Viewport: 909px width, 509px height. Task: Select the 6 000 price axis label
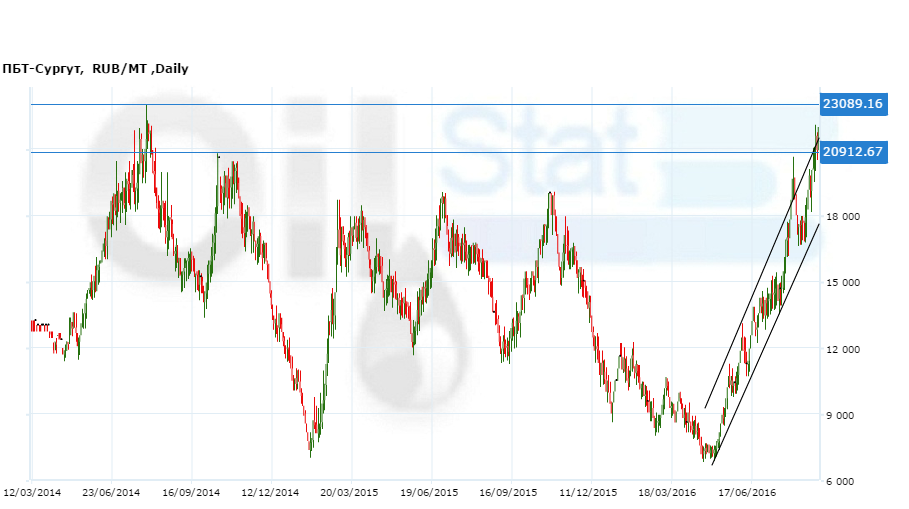[x=847, y=481]
